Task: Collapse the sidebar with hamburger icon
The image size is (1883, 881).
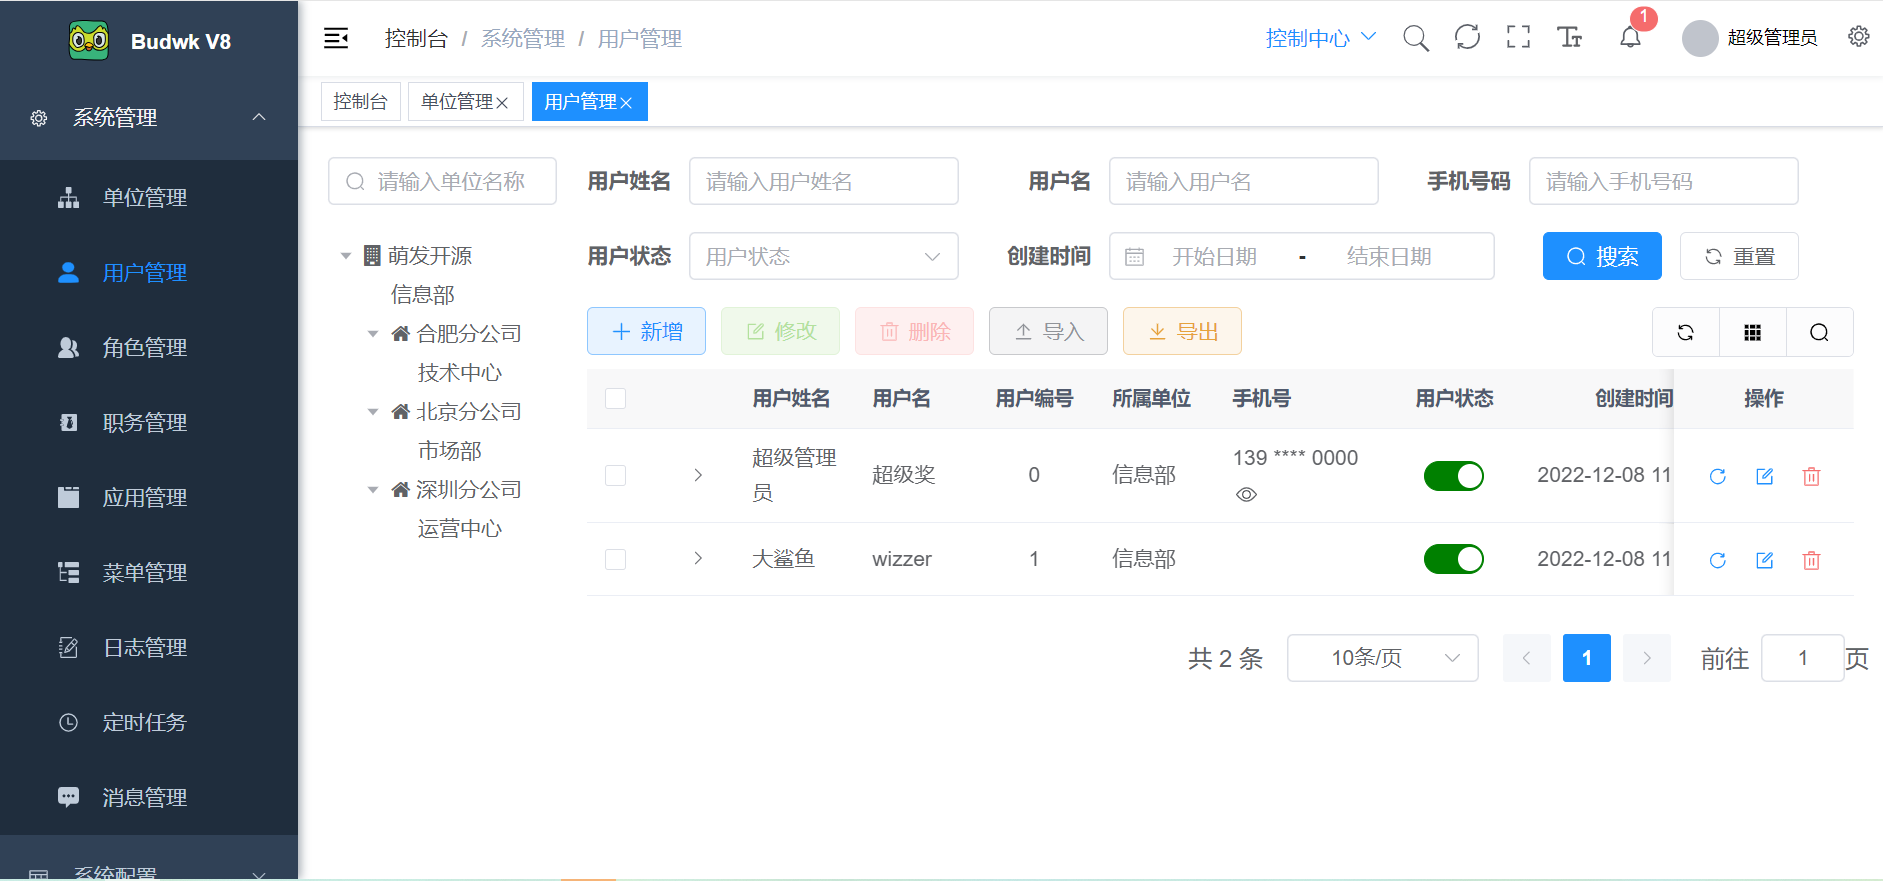Action: pos(336,38)
